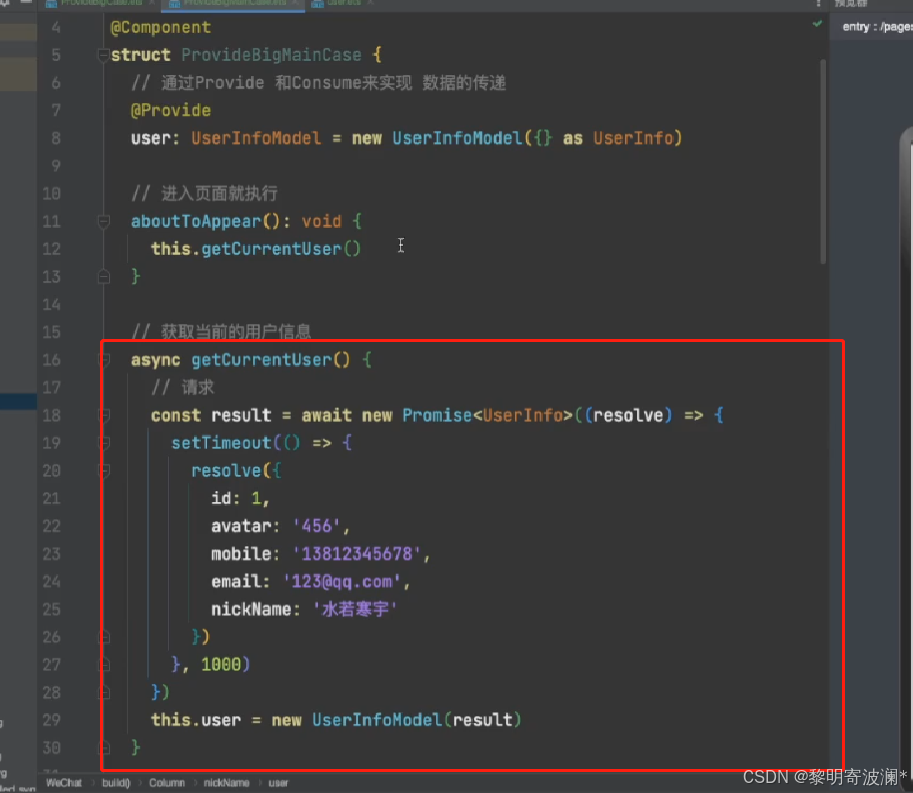Screen dimensions: 913x793
Task: Click the nickName value '水若寒宇'
Action: (x=355, y=610)
